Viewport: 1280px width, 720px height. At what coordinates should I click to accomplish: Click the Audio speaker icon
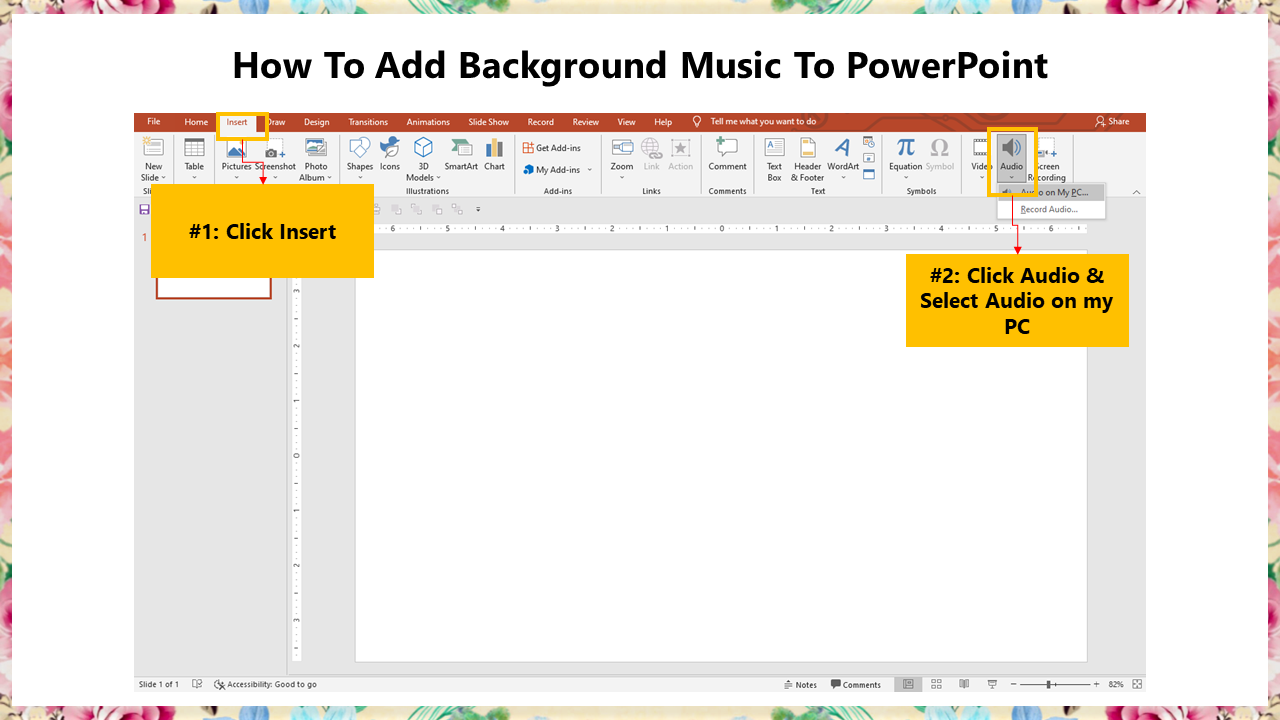1012,147
